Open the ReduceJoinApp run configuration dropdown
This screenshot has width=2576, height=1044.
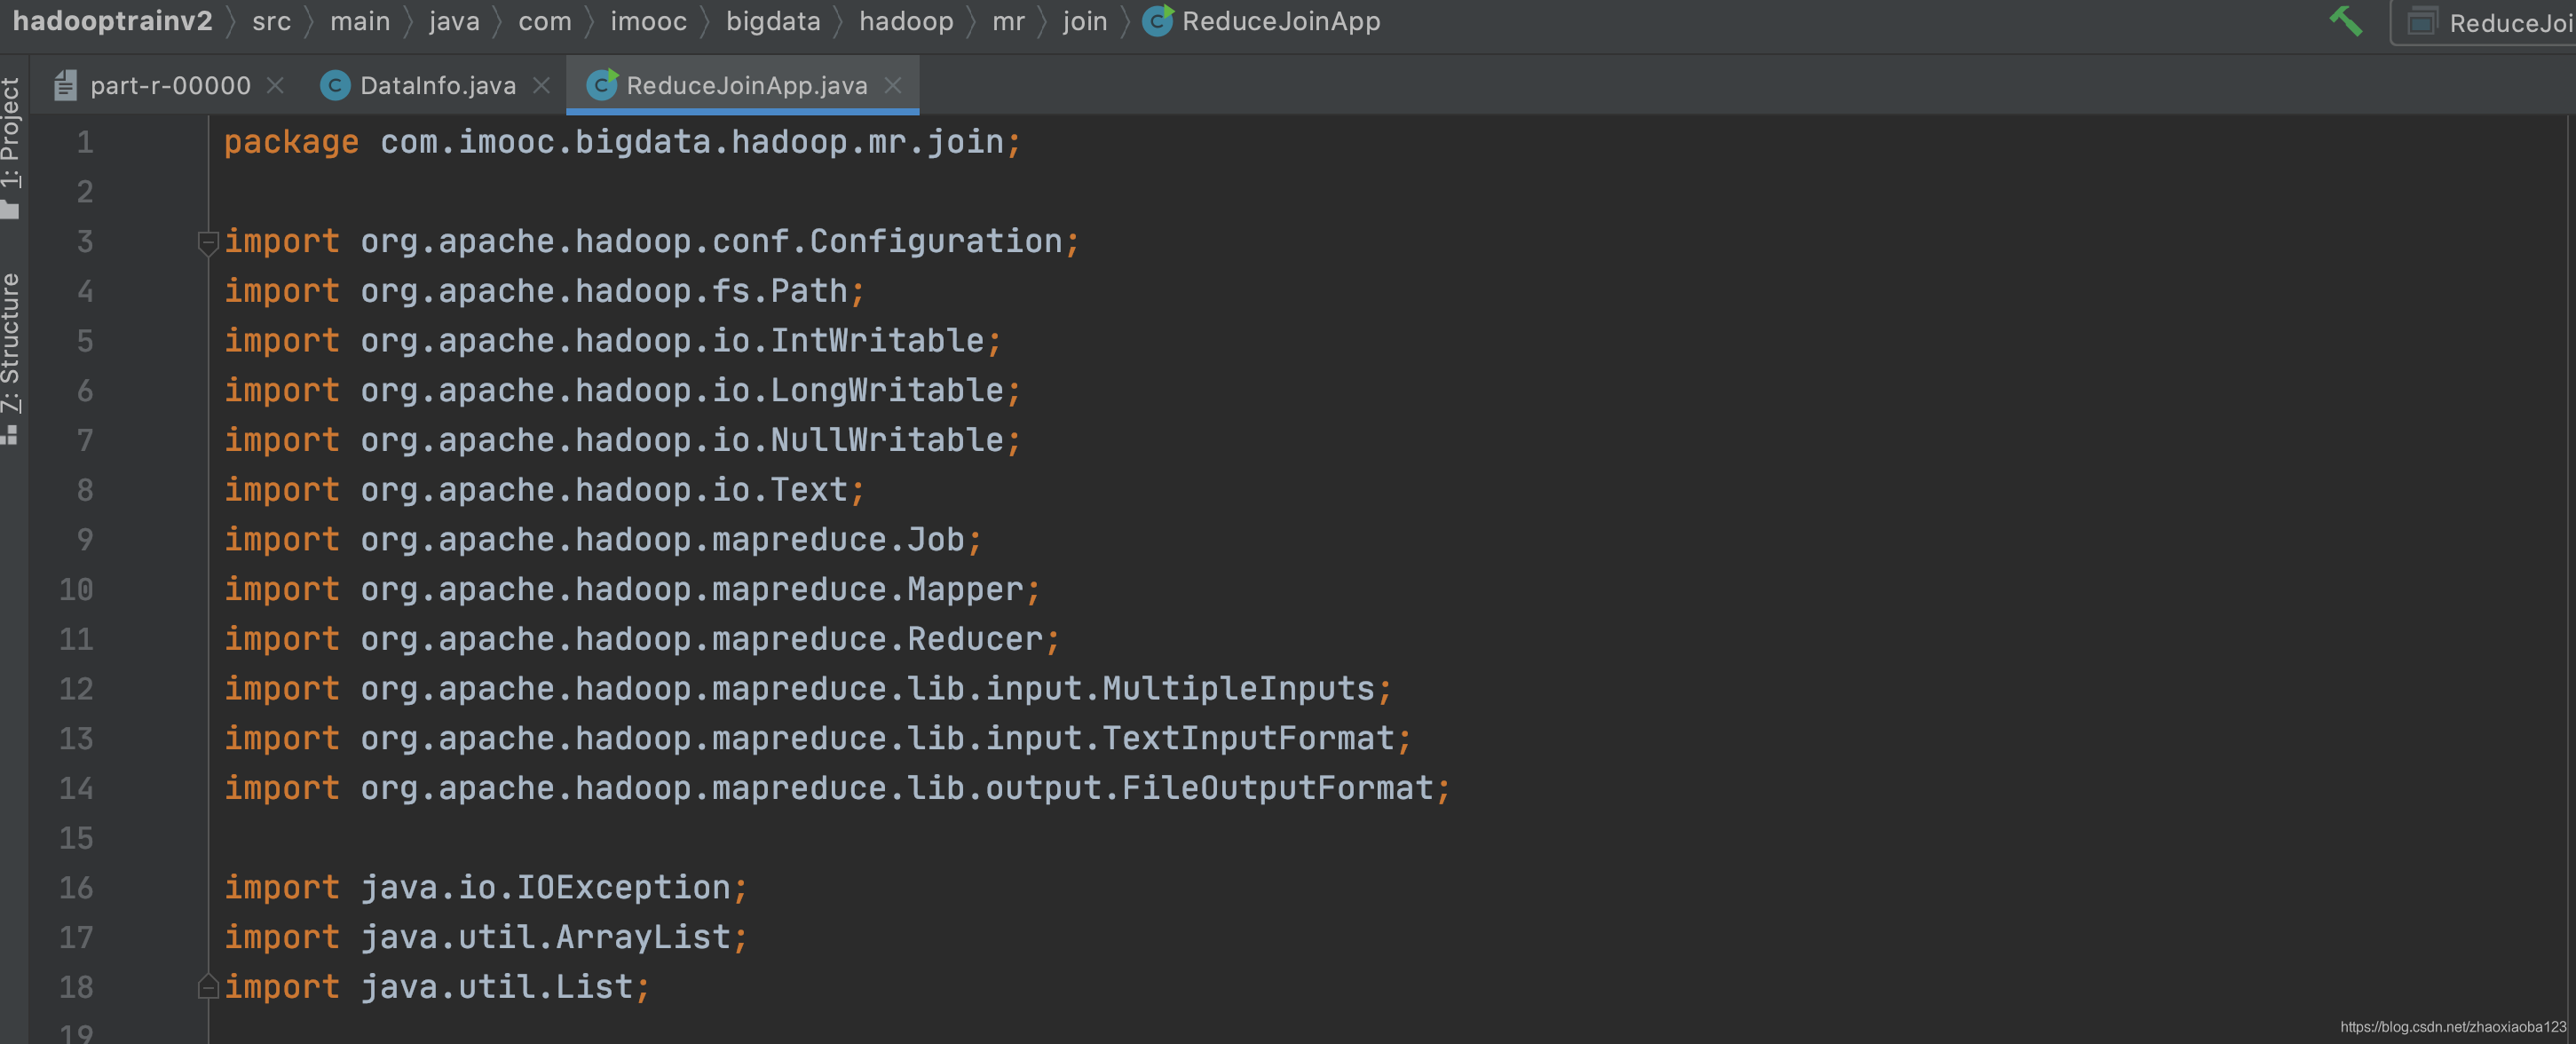click(x=2485, y=22)
